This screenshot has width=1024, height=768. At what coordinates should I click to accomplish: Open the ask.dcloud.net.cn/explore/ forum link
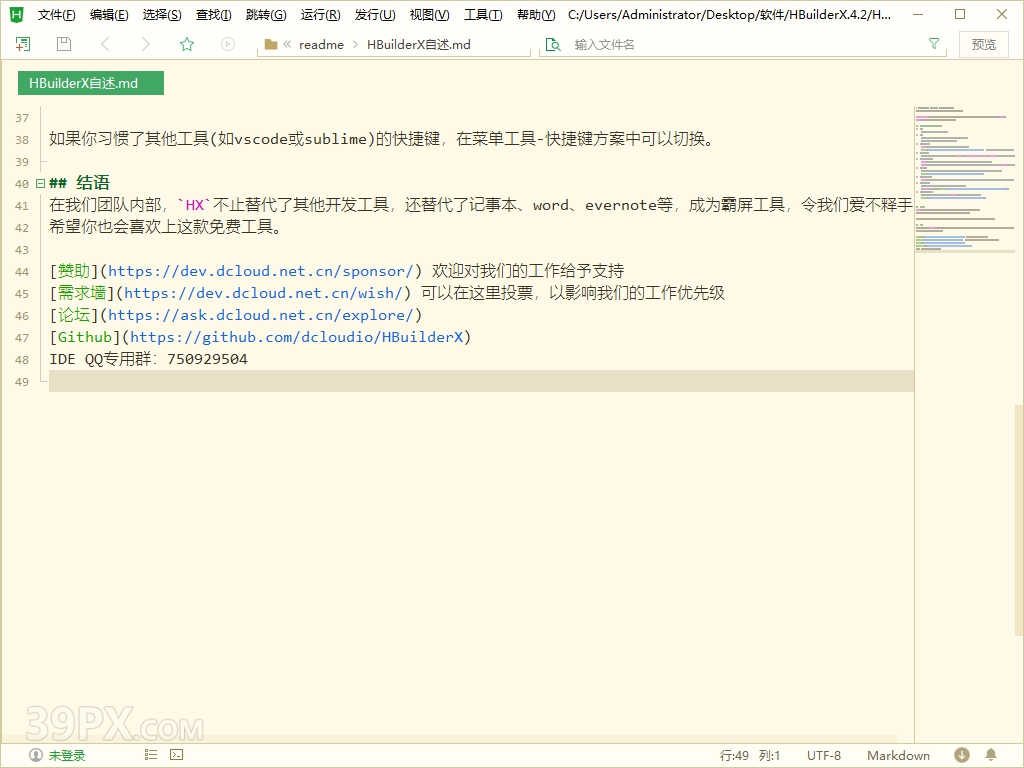click(x=261, y=315)
